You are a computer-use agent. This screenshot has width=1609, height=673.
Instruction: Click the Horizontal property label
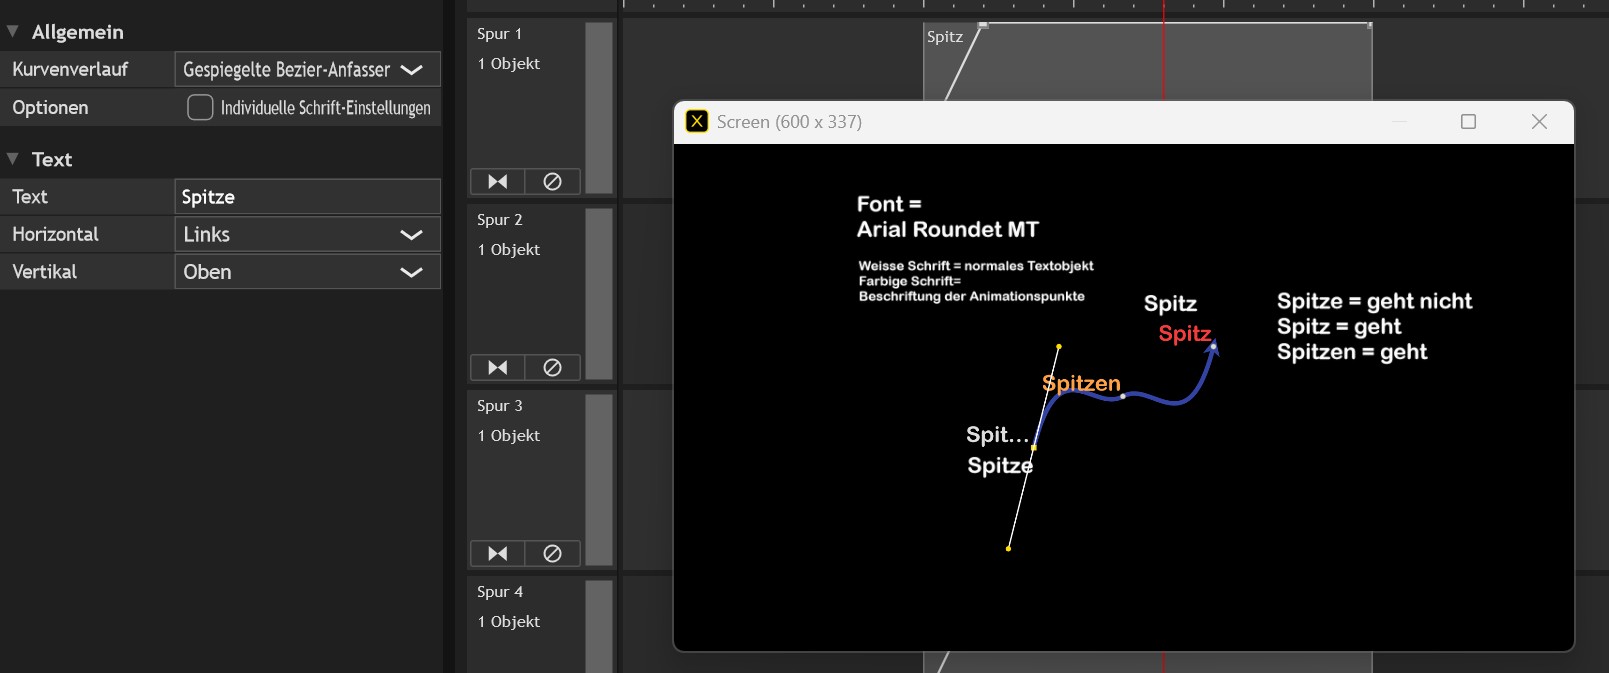[55, 234]
